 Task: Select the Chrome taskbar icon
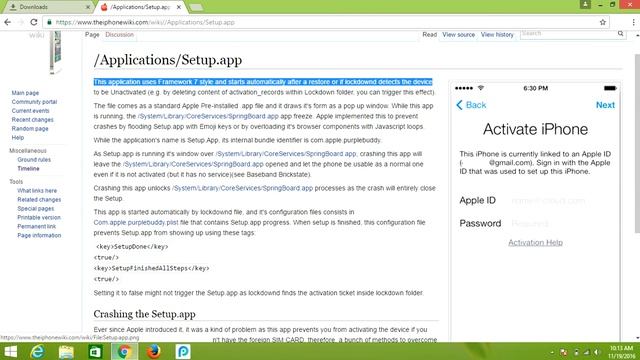pos(124,351)
